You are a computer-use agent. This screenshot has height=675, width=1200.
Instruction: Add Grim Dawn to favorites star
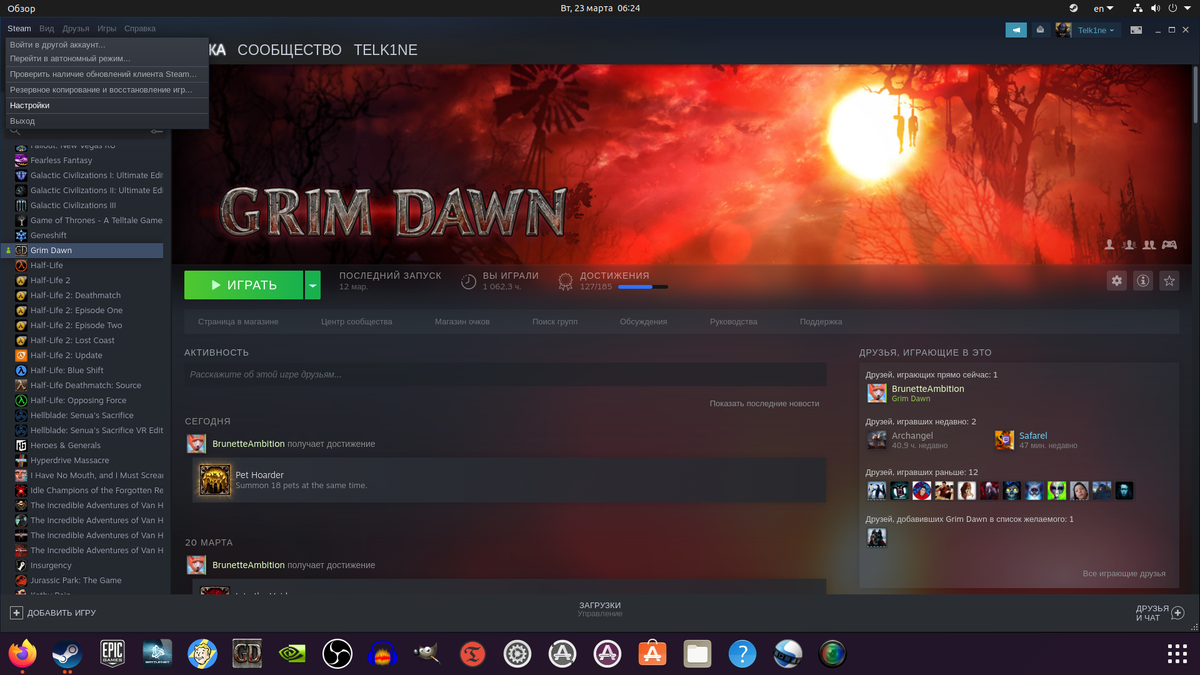point(1169,281)
